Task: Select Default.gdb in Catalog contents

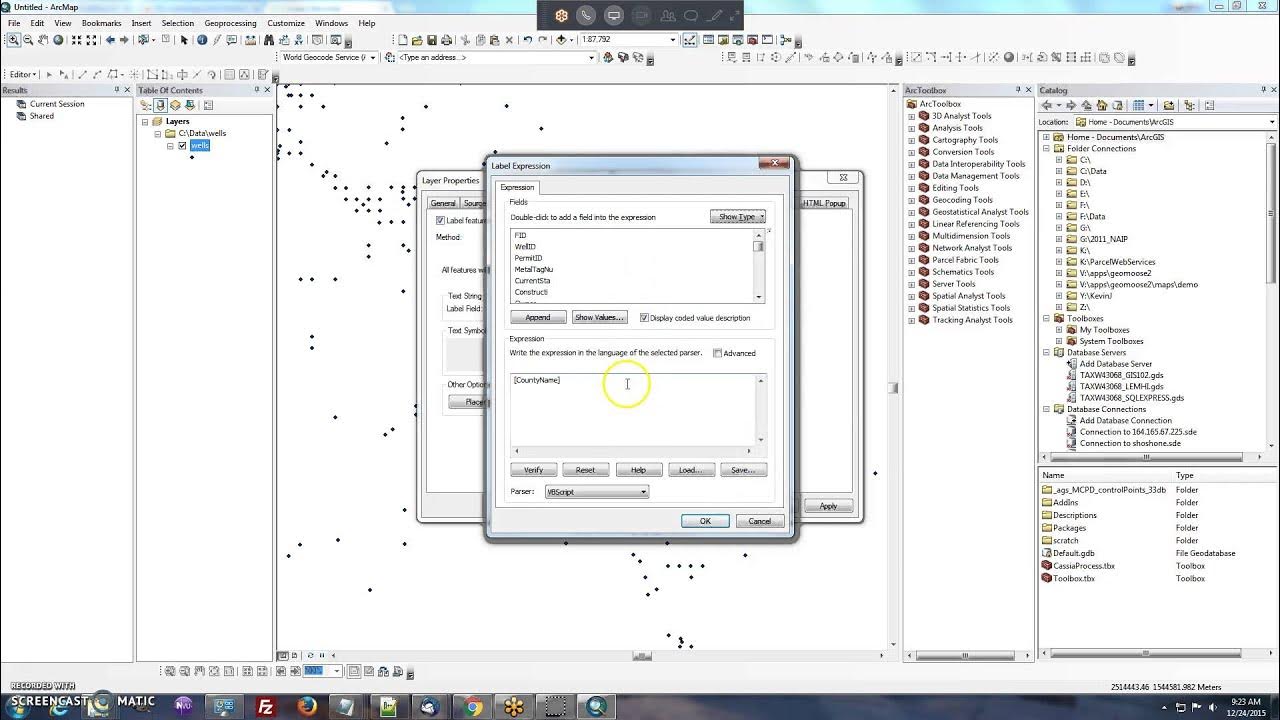Action: (x=1073, y=553)
